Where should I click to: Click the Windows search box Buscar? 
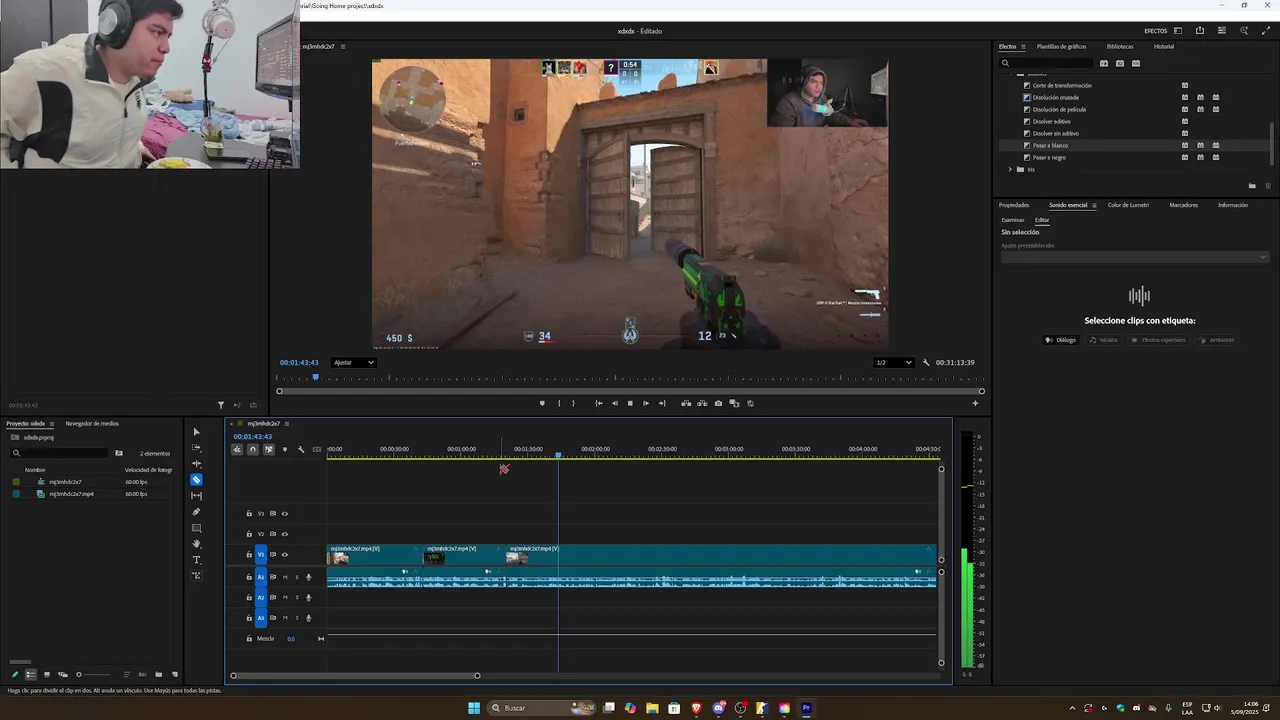pos(540,708)
